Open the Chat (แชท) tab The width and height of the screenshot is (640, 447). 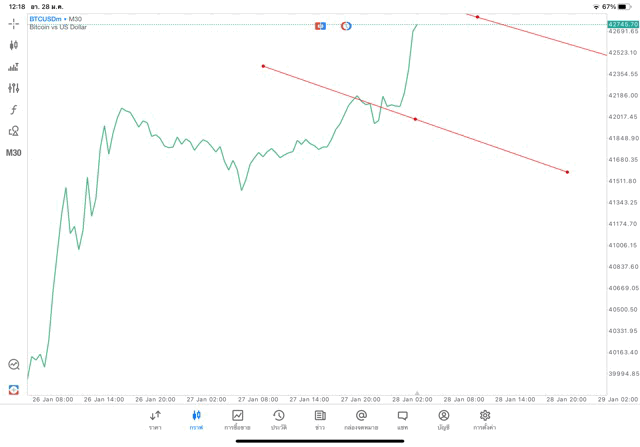[x=402, y=419]
